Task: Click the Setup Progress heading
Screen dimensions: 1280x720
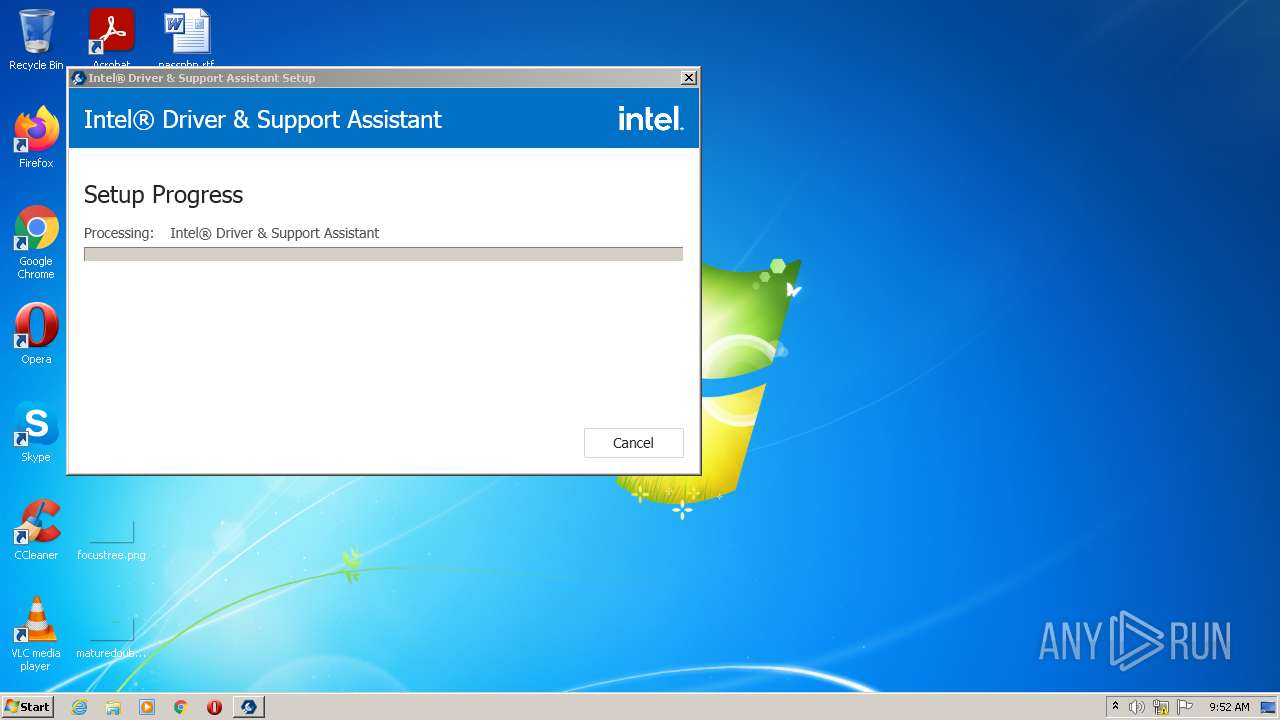Action: tap(163, 194)
